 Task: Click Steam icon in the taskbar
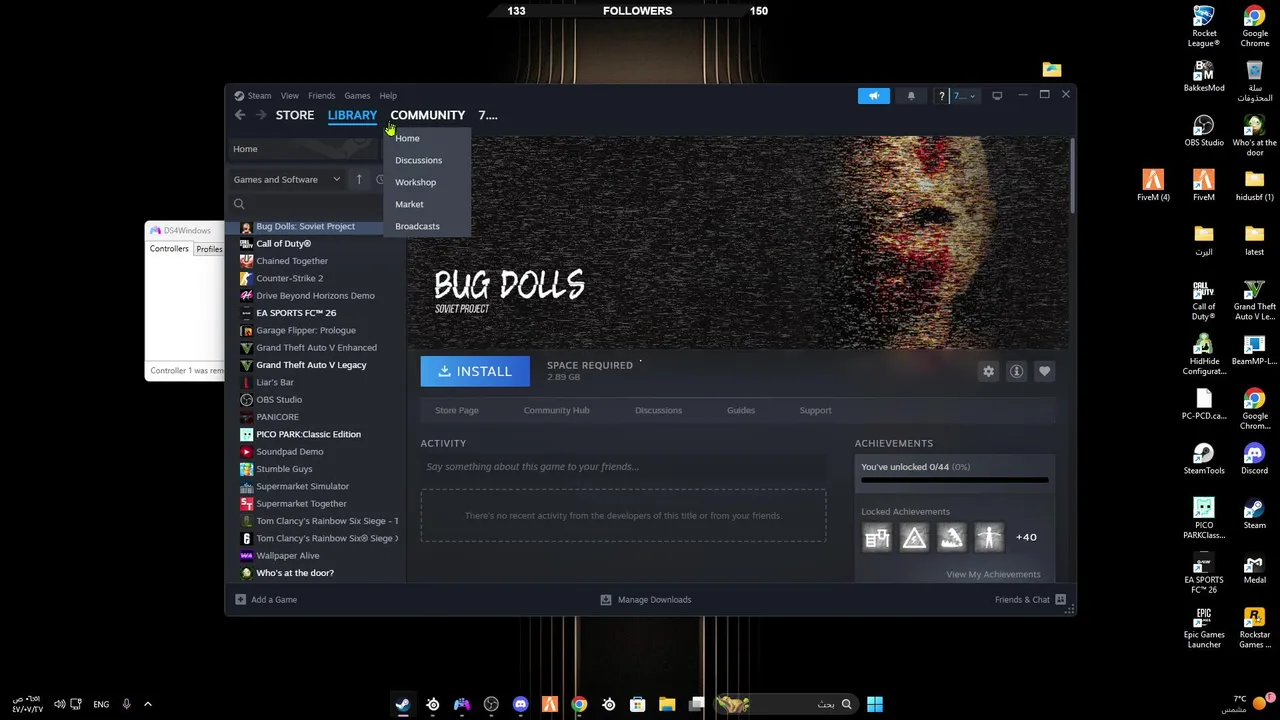402,704
